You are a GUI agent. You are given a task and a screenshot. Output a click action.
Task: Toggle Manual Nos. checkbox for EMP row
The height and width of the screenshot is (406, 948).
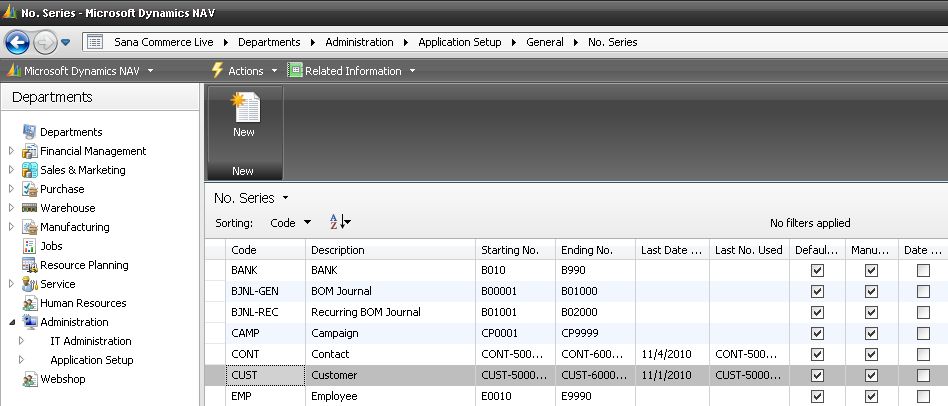tap(871, 396)
